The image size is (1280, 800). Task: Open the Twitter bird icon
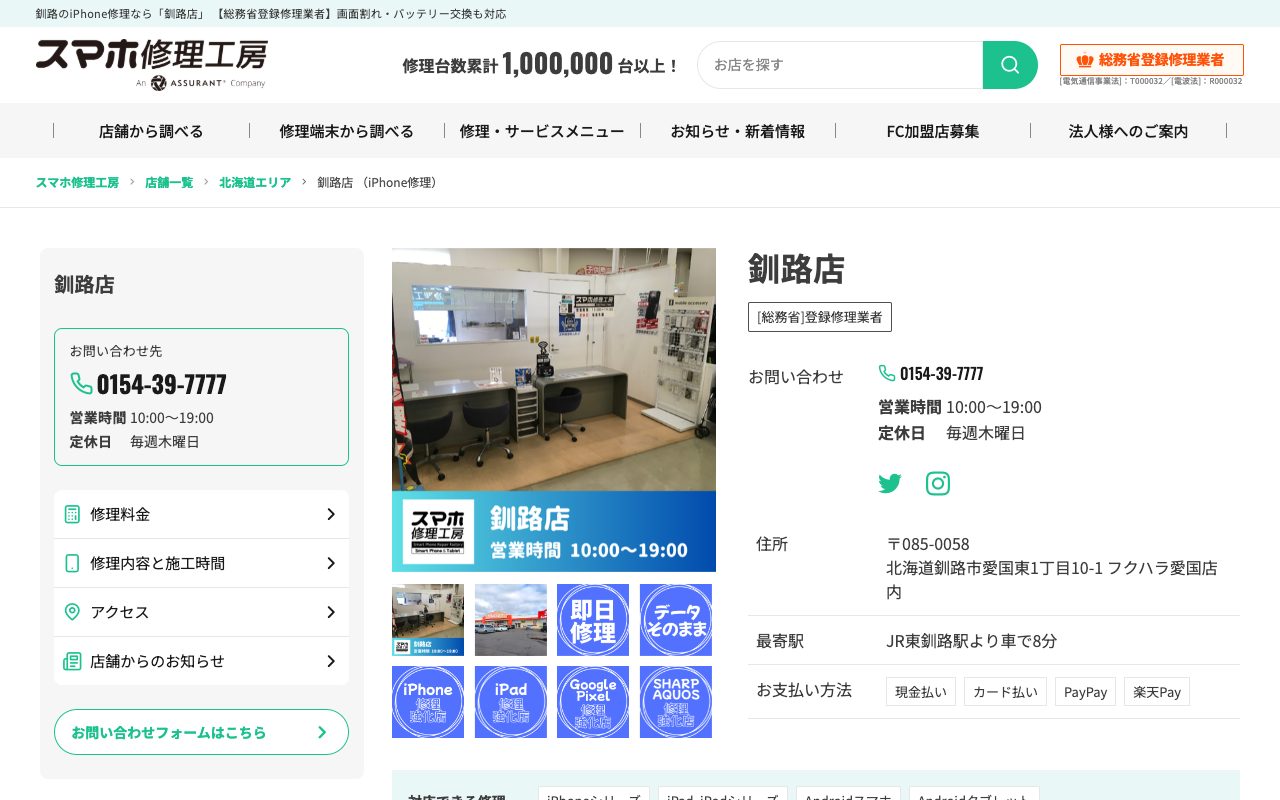pyautogui.click(x=890, y=484)
